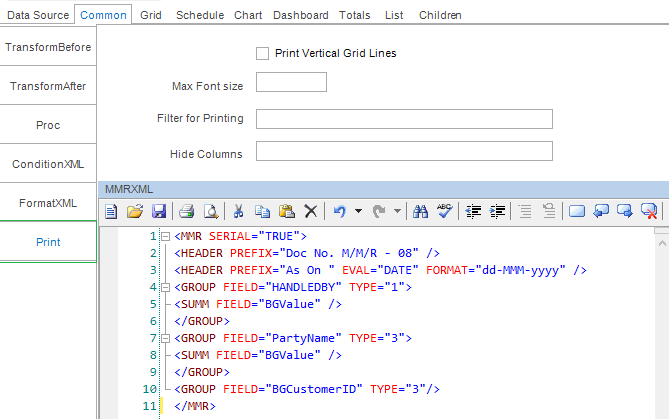The height and width of the screenshot is (419, 669).
Task: Click the 'HANDLEDBY' field value
Action: coord(303,288)
